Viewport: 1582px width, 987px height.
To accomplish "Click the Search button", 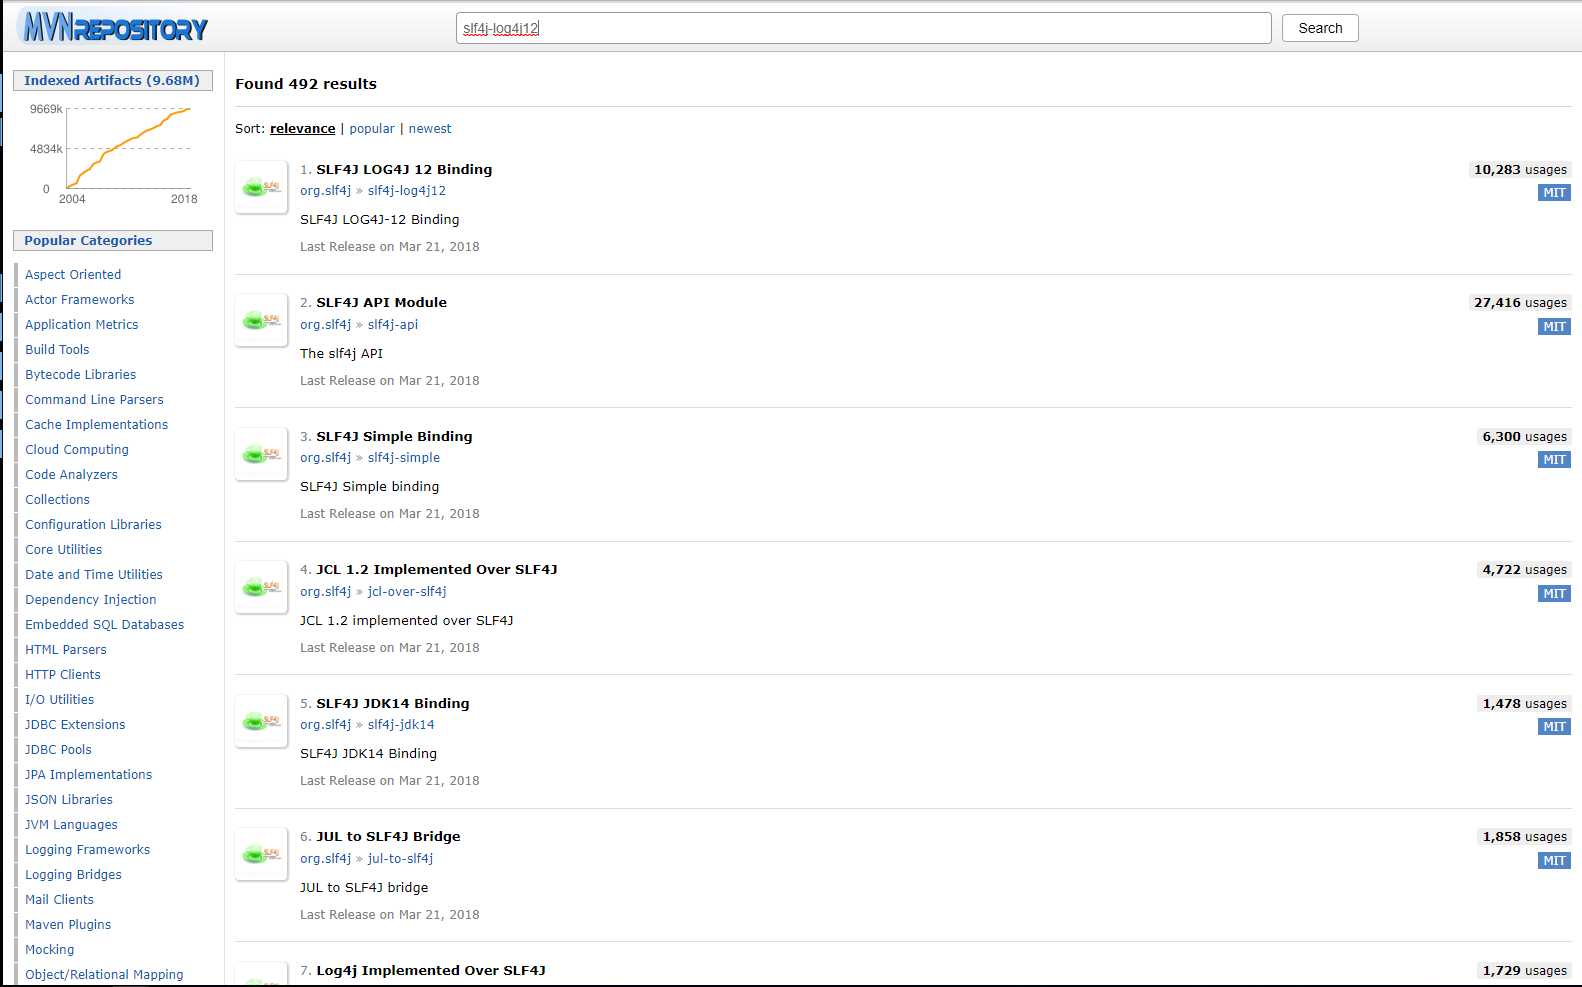I will coord(1320,28).
